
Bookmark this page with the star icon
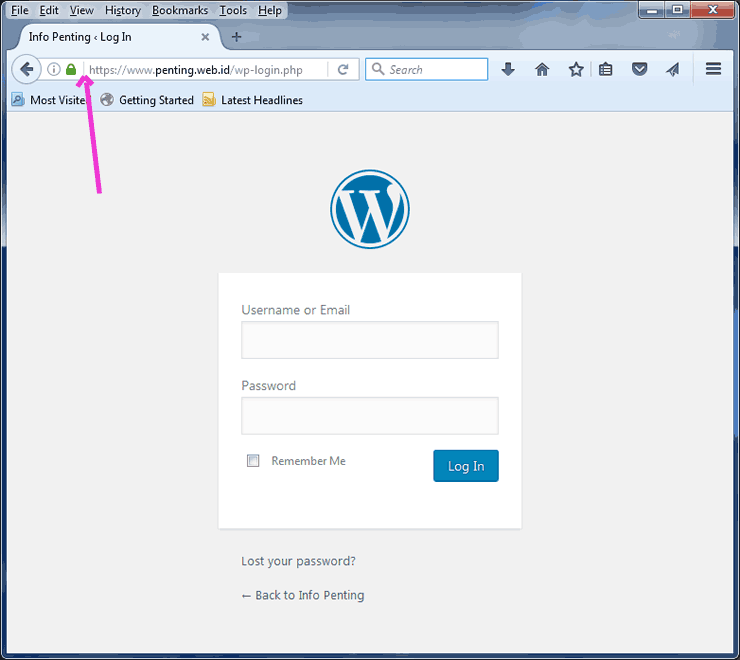pos(576,69)
